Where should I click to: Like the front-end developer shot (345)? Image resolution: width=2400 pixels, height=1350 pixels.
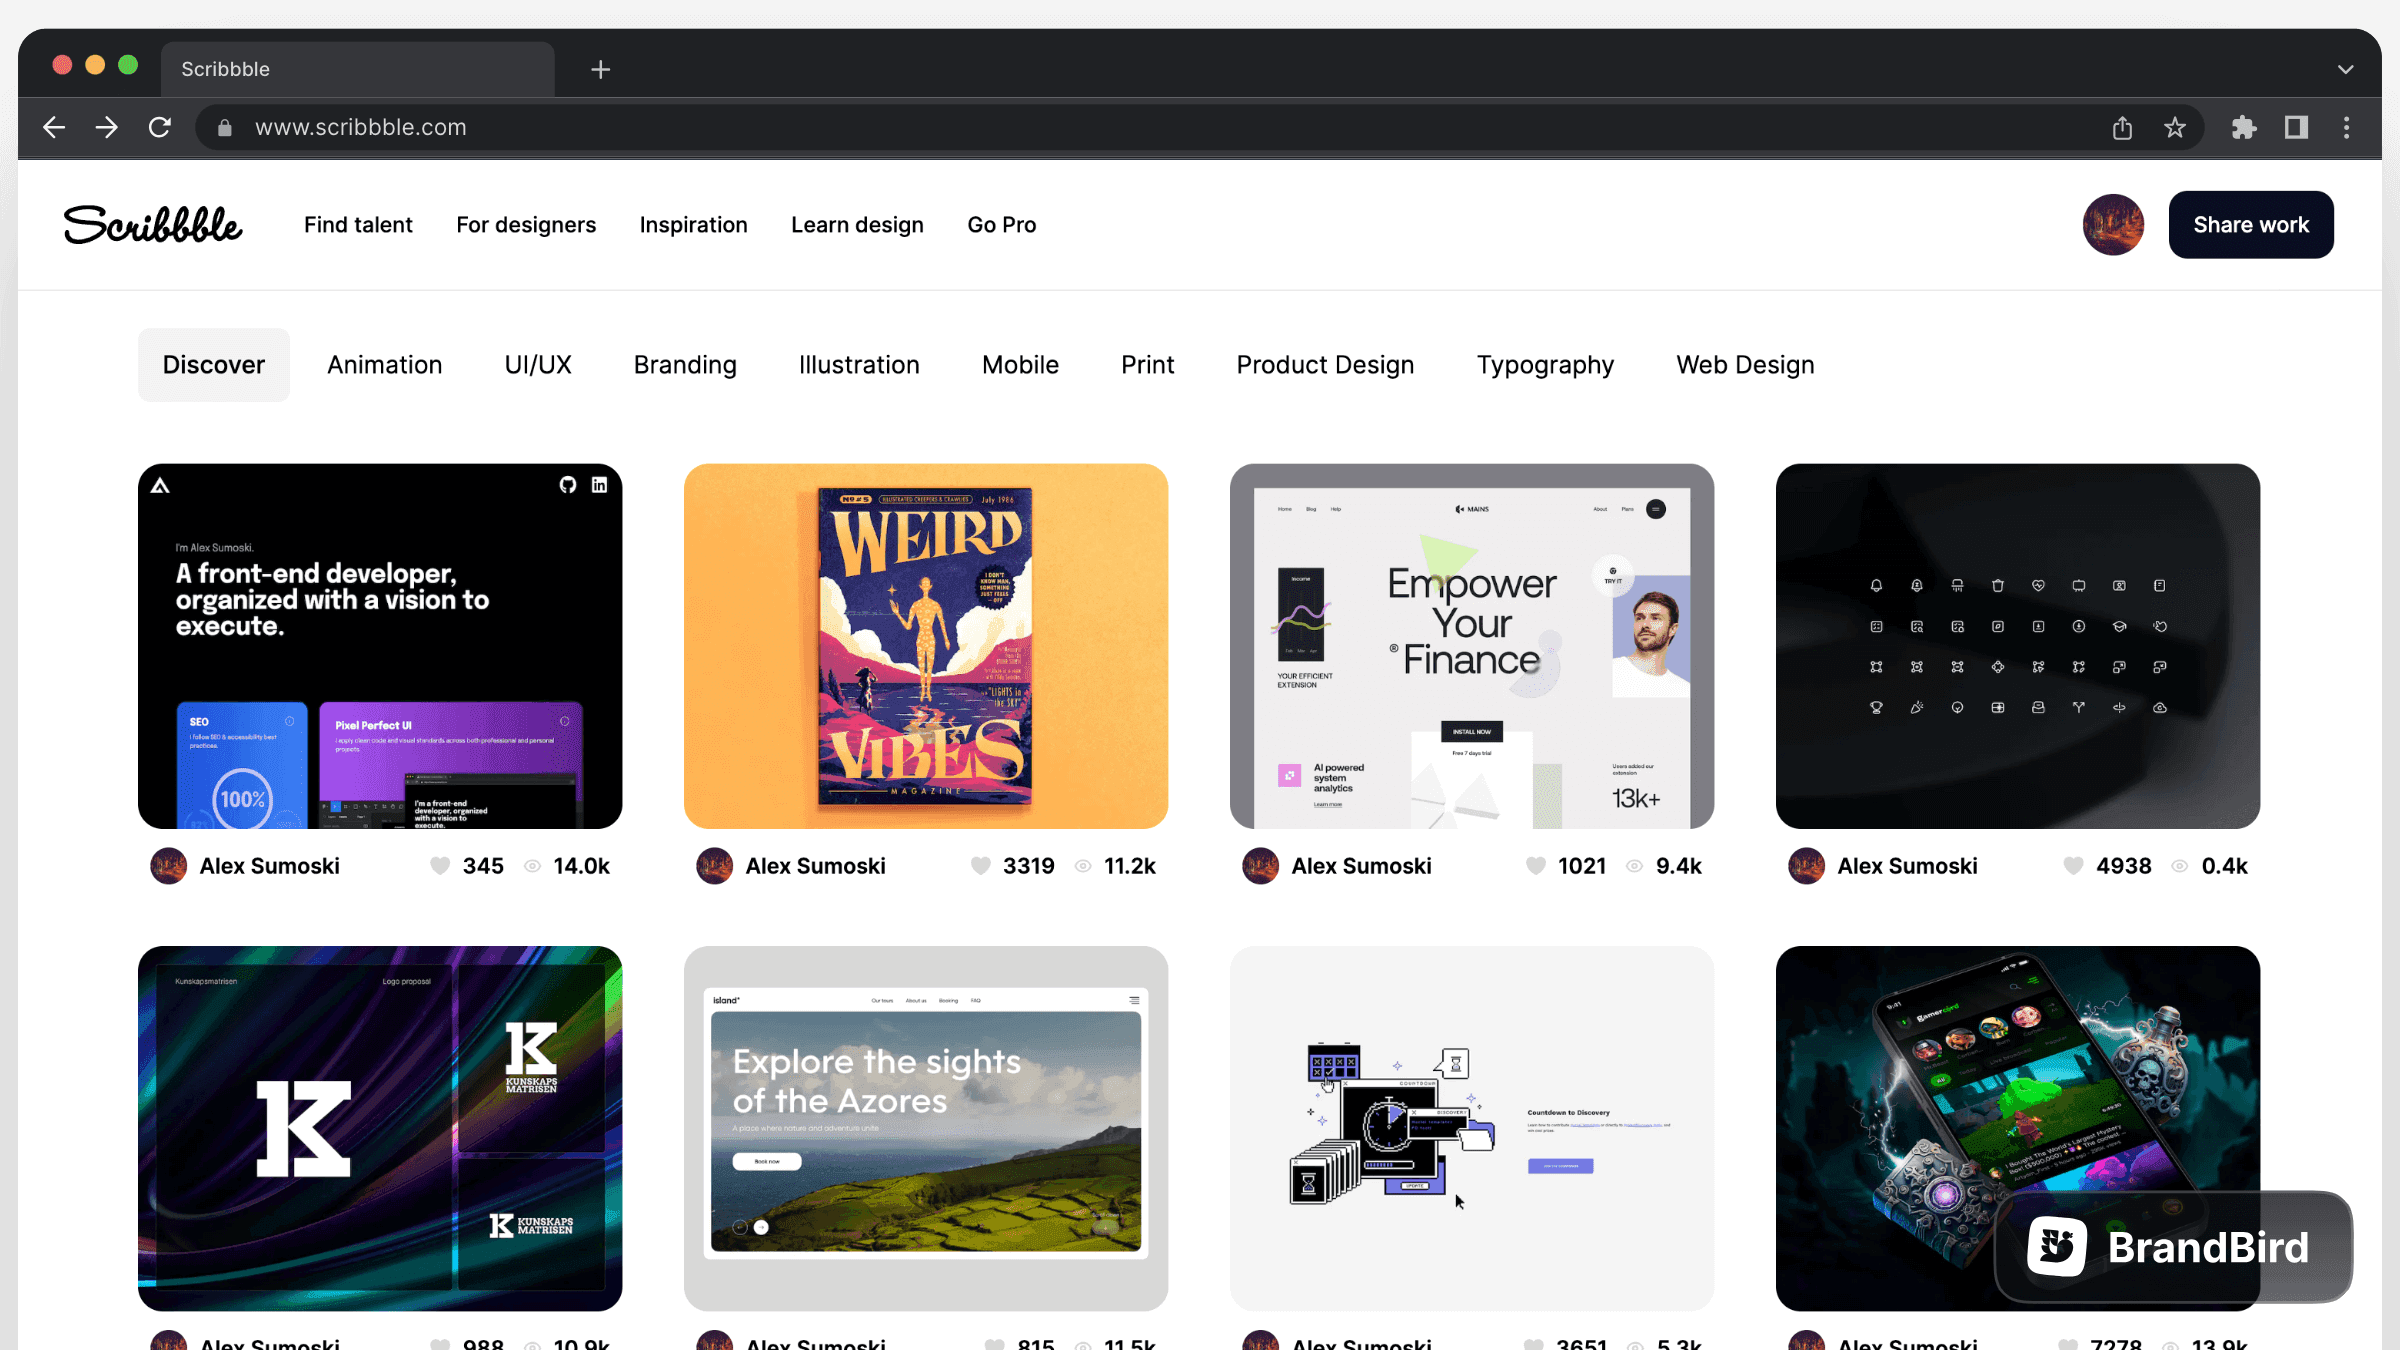(440, 866)
